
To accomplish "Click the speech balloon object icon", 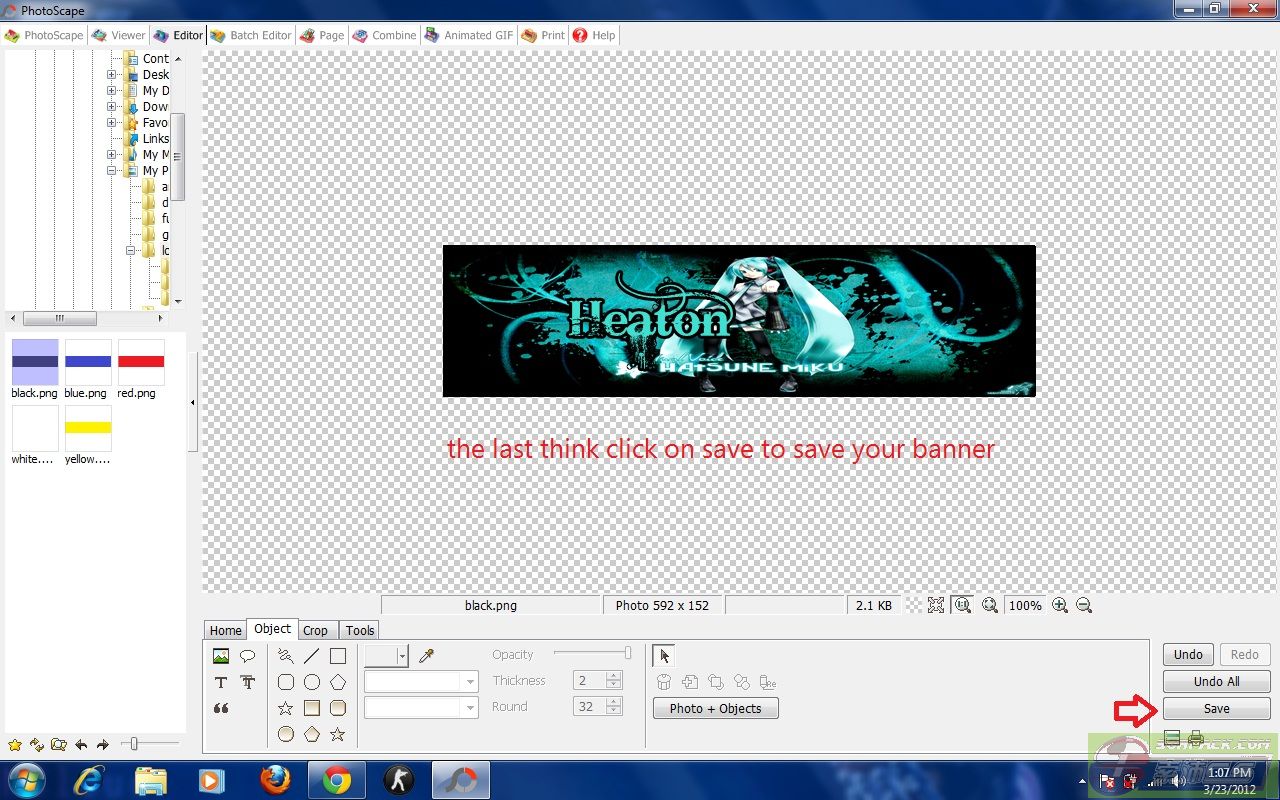I will [x=247, y=656].
